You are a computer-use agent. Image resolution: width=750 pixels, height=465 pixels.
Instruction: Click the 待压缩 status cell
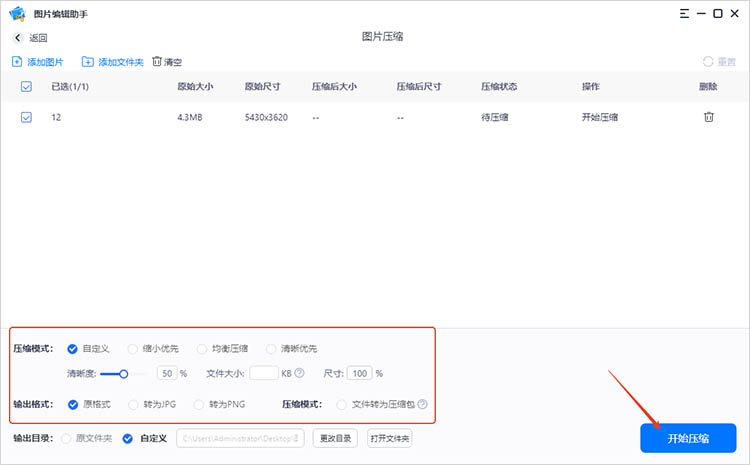click(x=495, y=117)
